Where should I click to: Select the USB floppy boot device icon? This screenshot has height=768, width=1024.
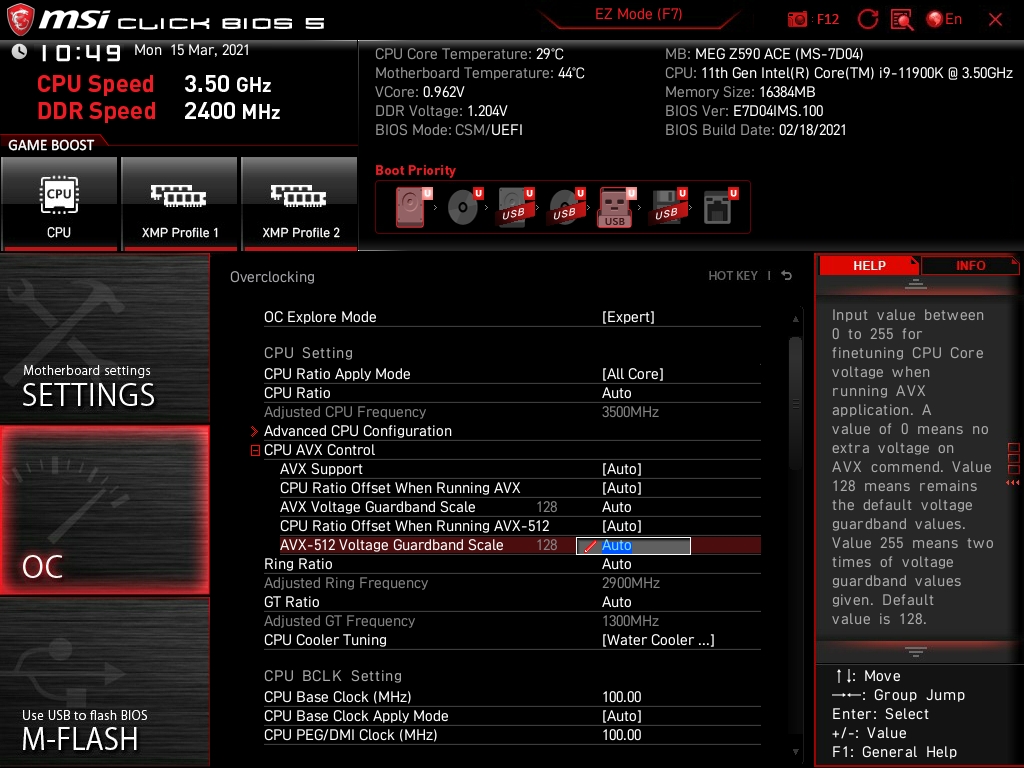point(668,207)
